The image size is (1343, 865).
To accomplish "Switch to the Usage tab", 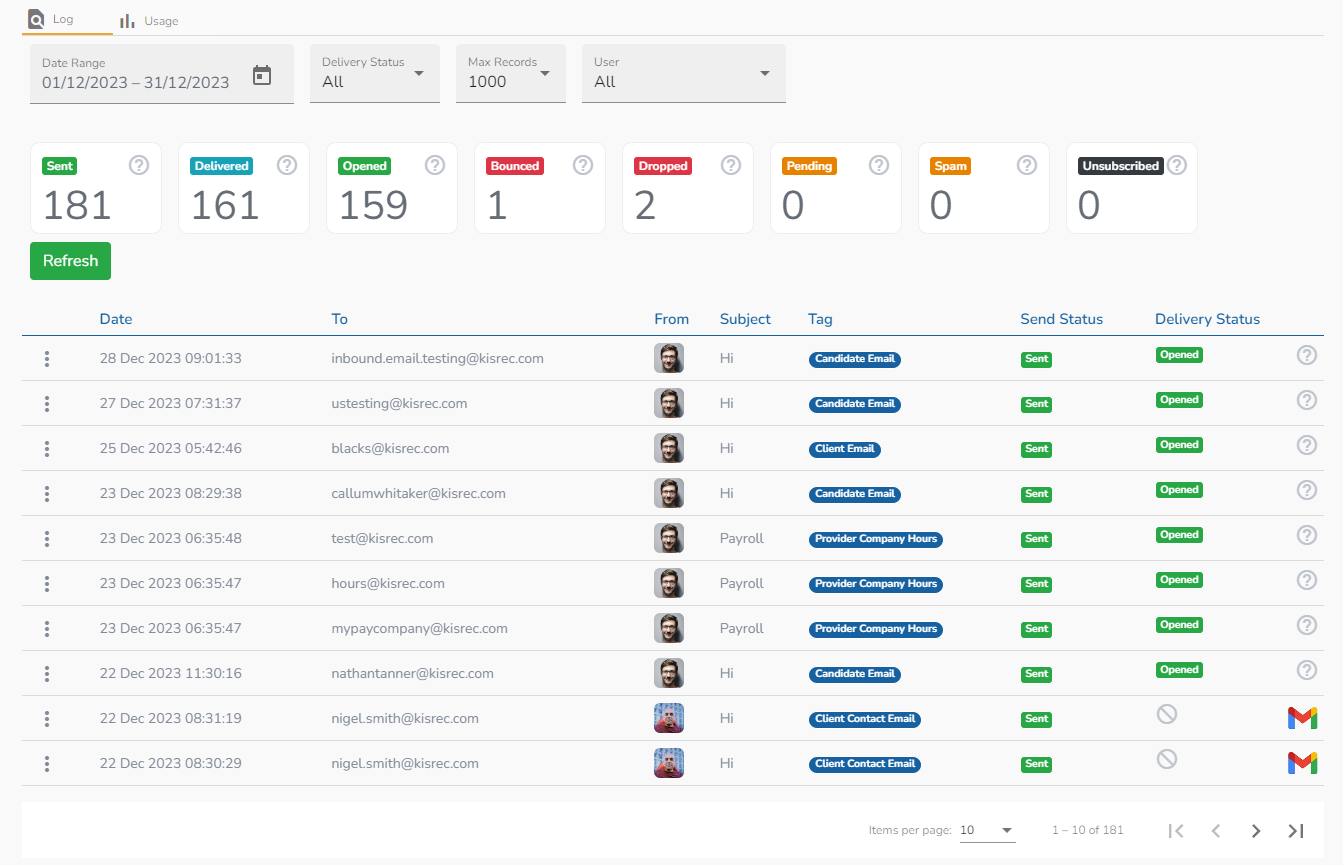I will 148,19.
